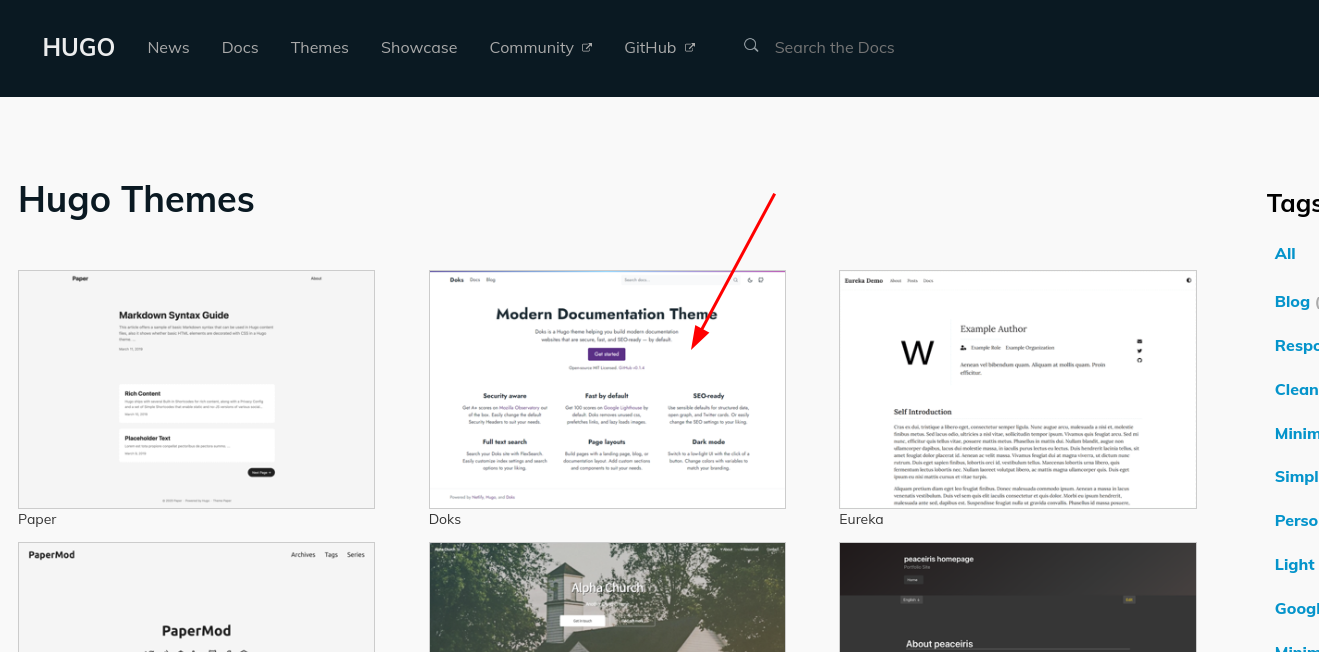Click the Doks theme name link
Screen dimensions: 1319x652
(x=445, y=519)
